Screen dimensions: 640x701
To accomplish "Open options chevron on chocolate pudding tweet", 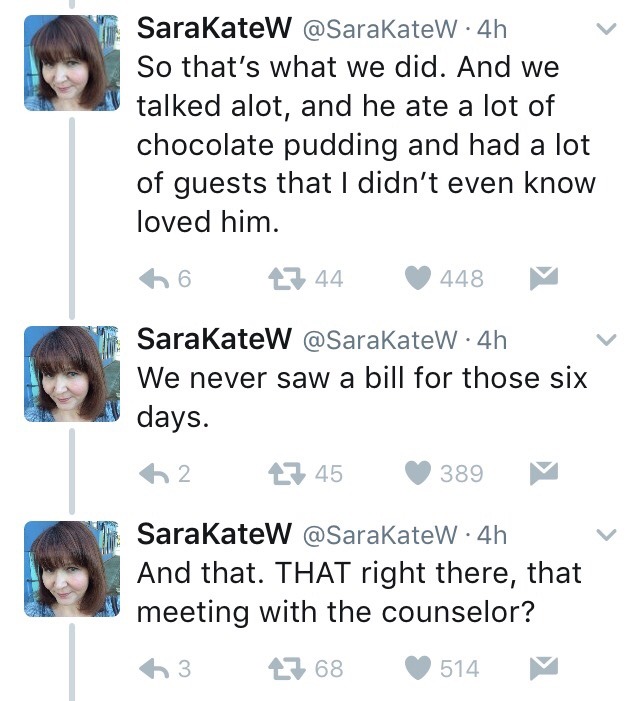I will pyautogui.click(x=606, y=31).
